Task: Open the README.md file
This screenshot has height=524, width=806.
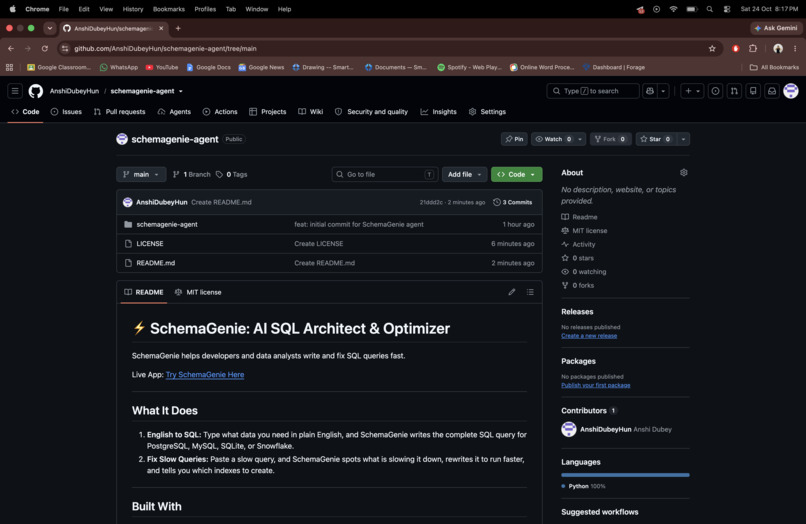Action: click(156, 263)
